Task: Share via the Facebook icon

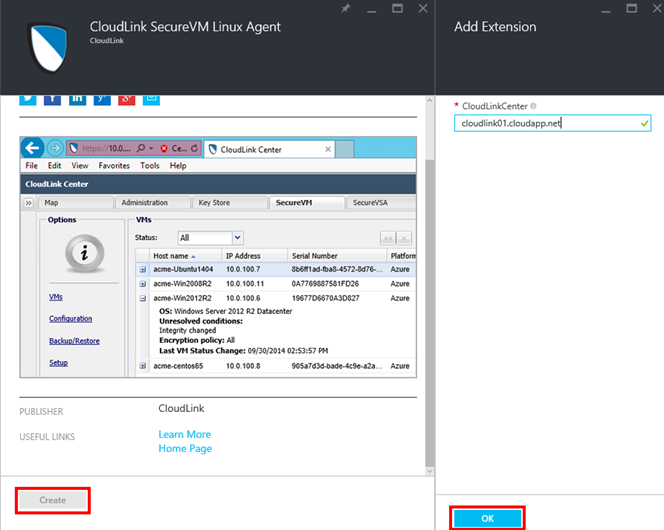Action: click(x=53, y=98)
